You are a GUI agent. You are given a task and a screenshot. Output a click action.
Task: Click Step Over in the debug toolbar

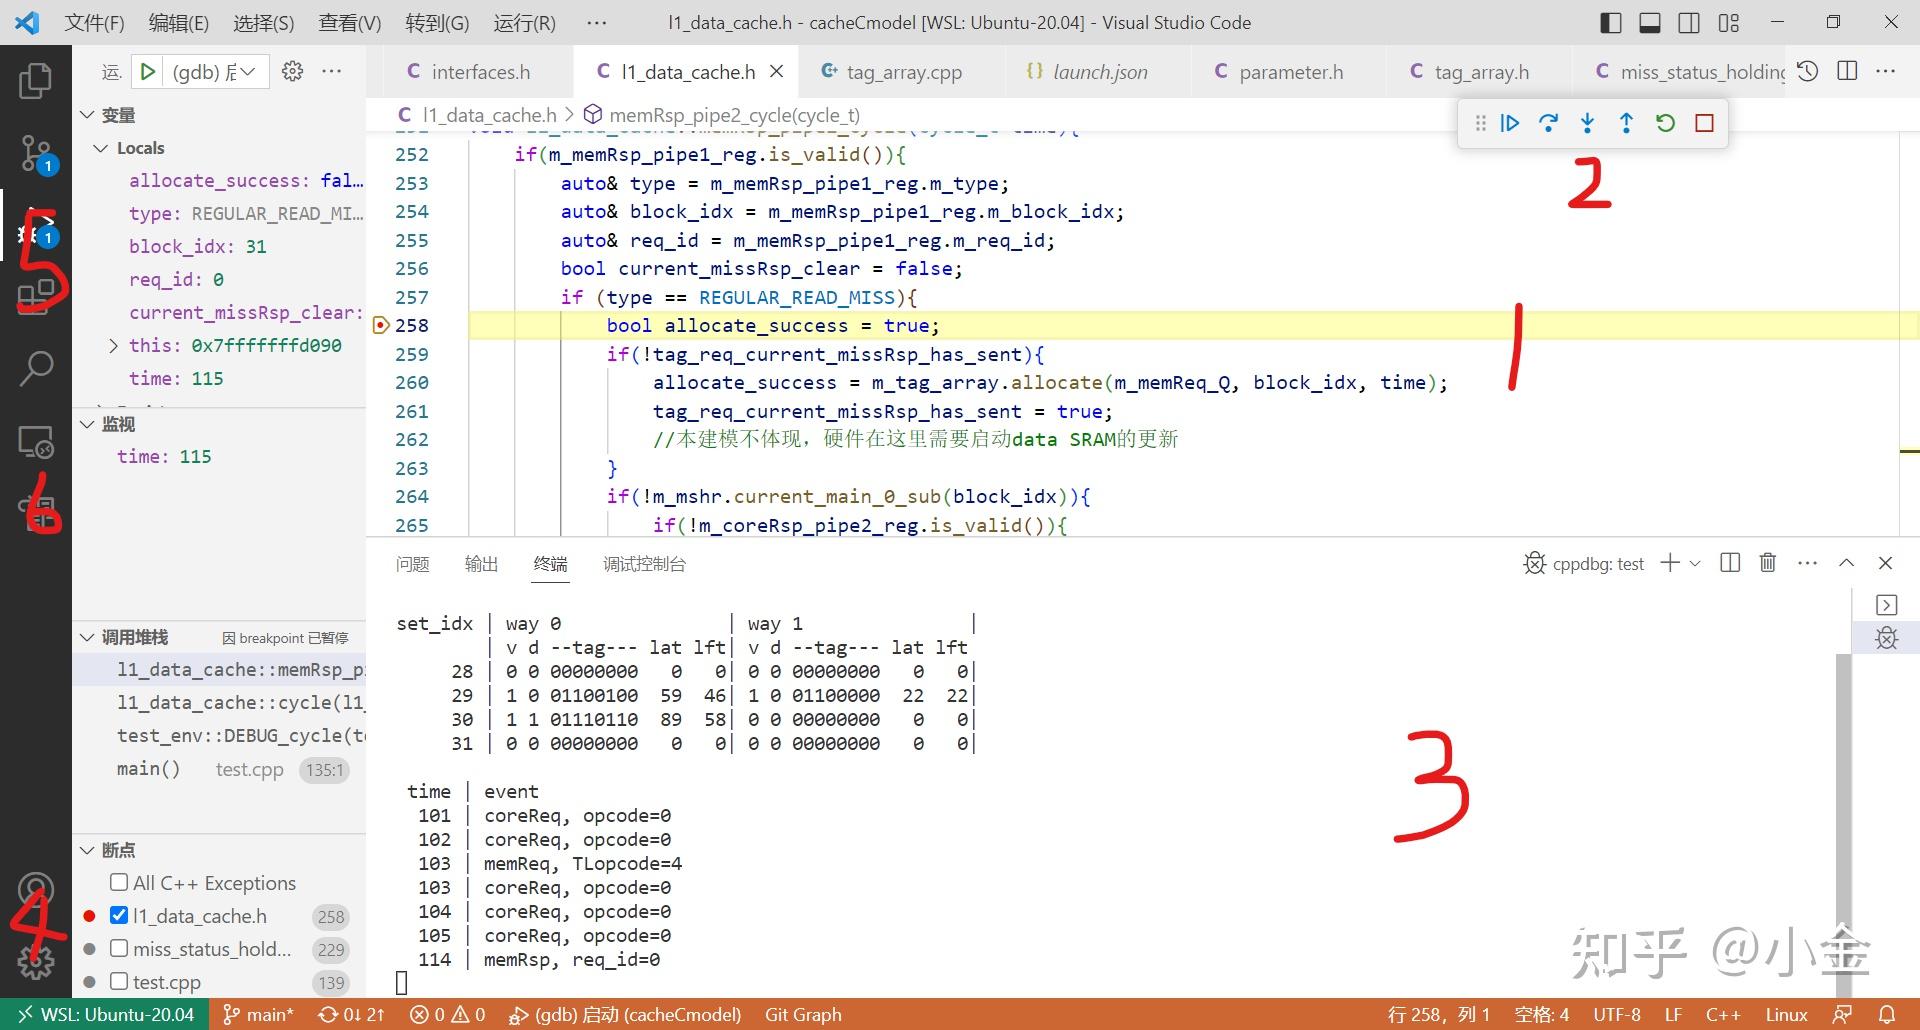(1548, 123)
